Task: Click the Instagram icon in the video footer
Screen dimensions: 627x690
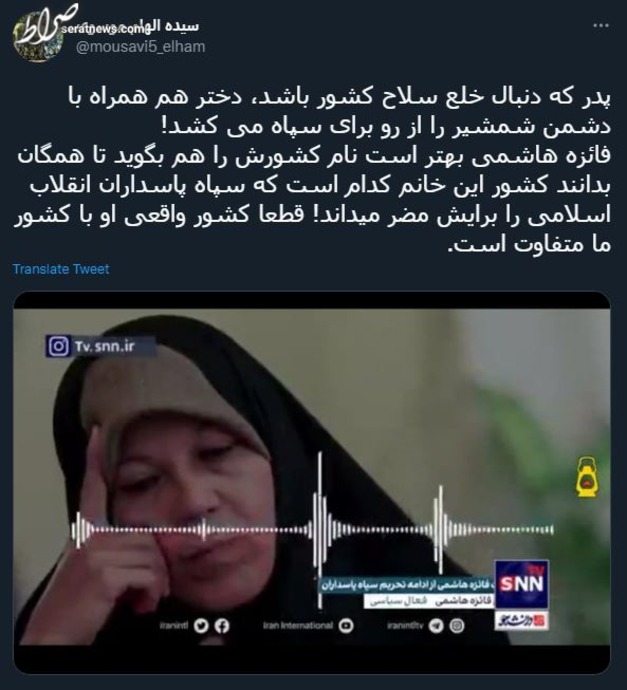Action: tap(457, 625)
